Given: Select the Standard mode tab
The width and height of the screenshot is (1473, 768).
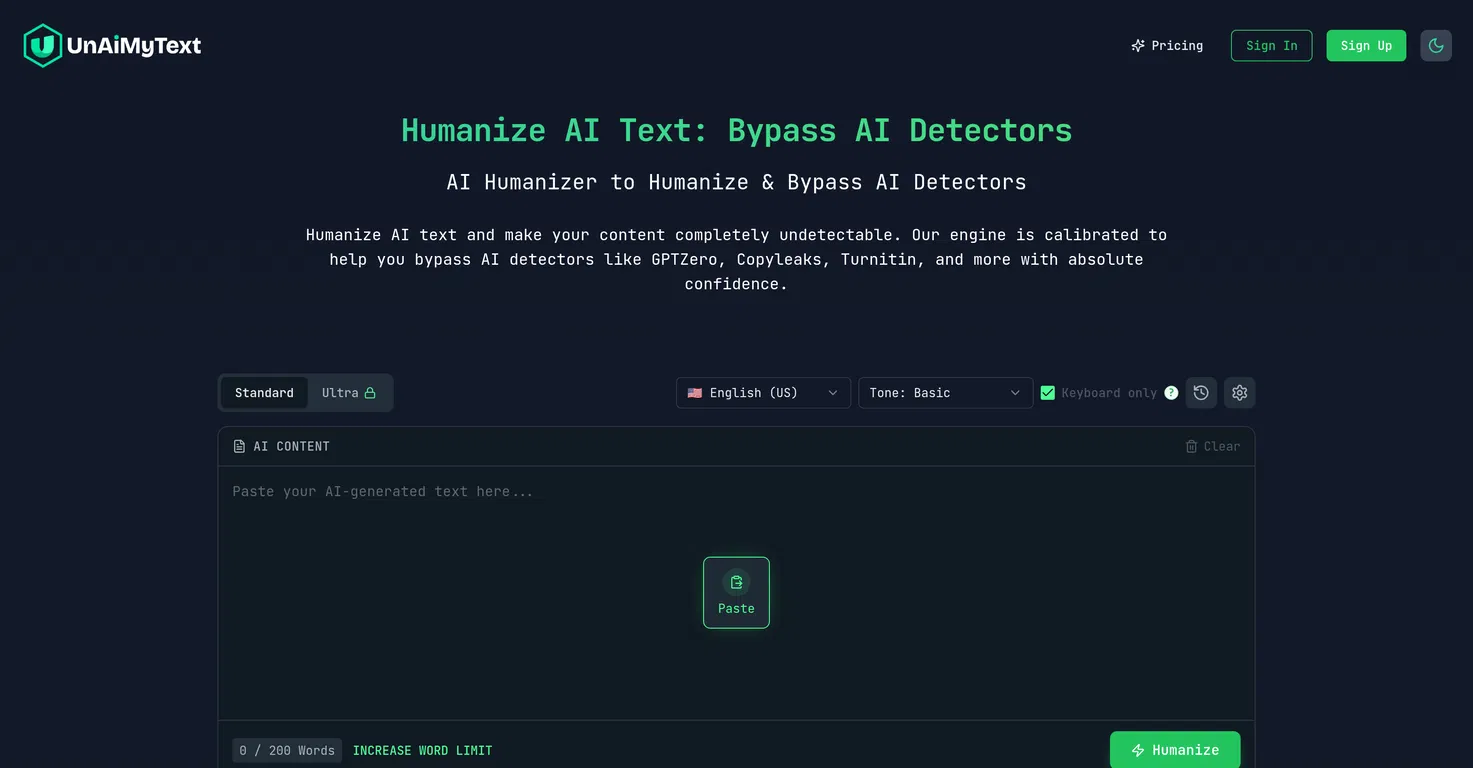Looking at the screenshot, I should 264,393.
